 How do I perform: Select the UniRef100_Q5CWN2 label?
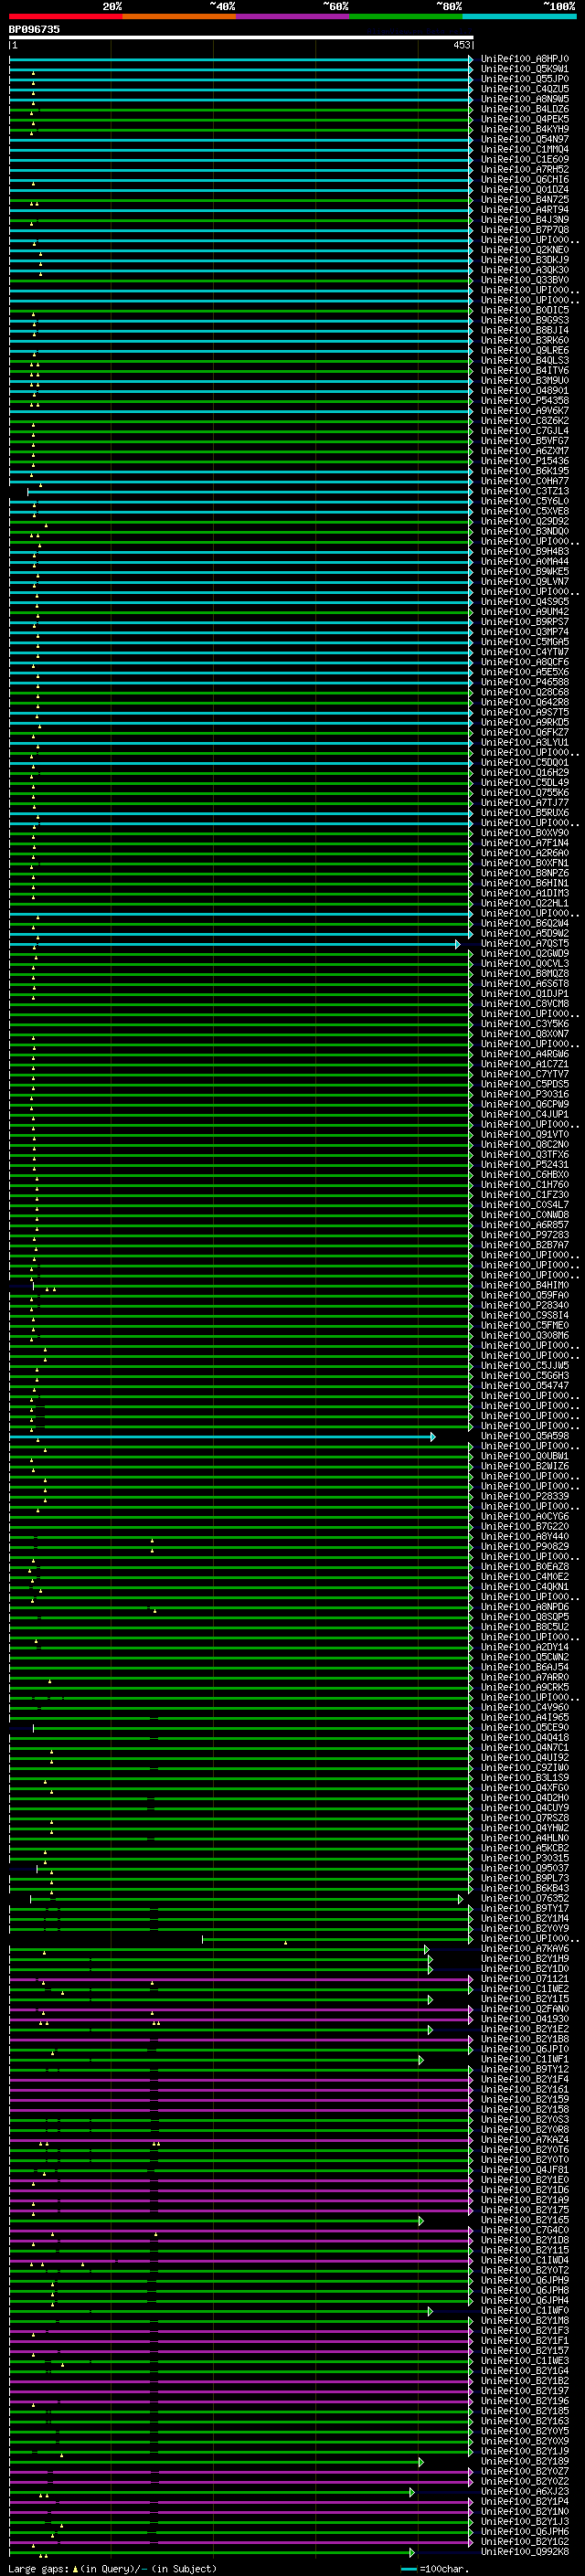[x=524, y=1657]
